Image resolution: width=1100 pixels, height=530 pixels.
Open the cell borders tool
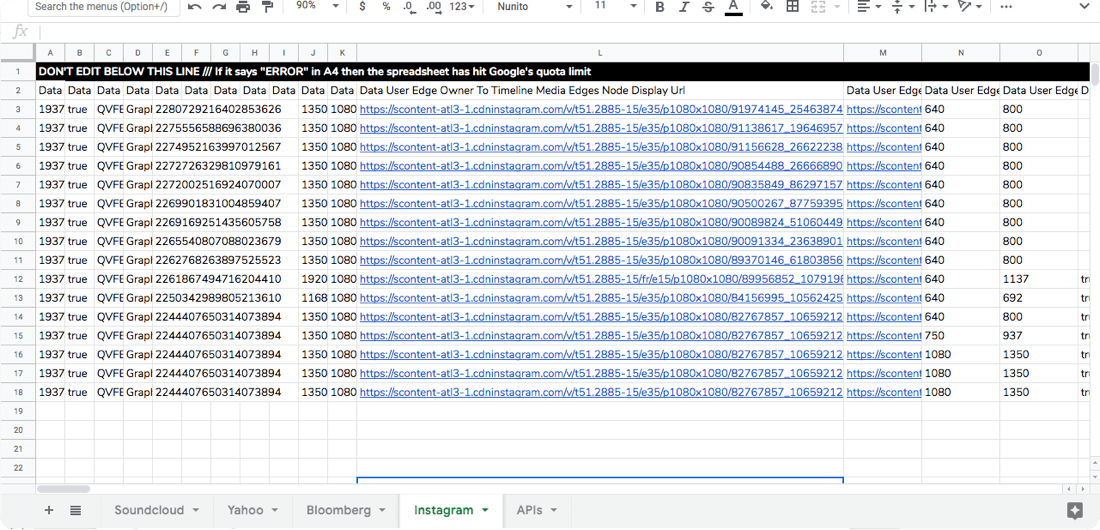point(792,7)
